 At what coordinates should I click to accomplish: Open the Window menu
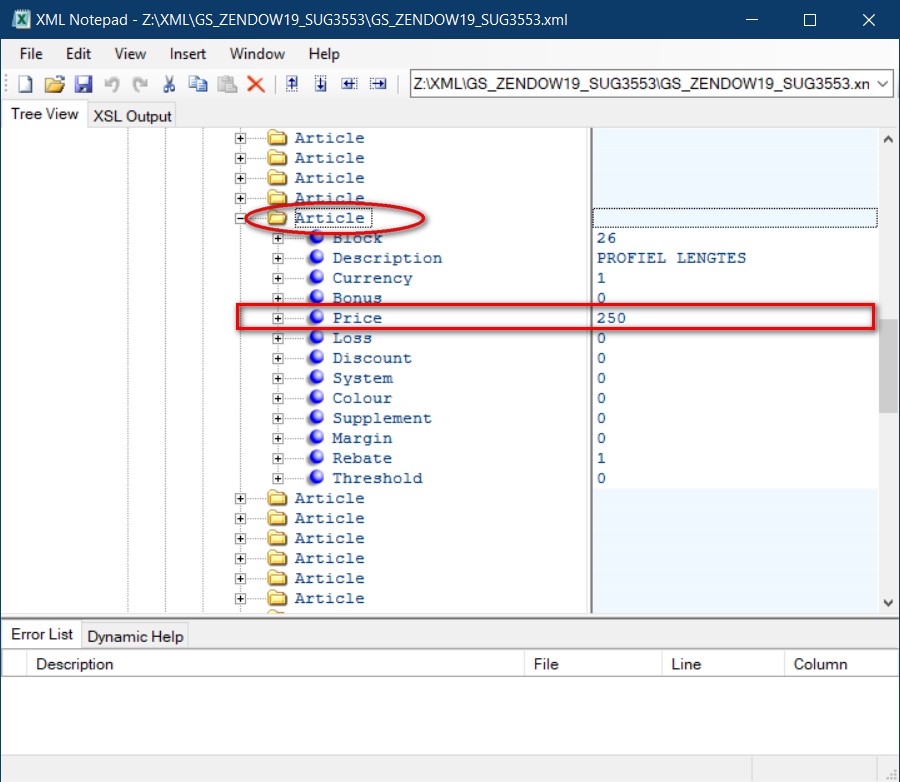coord(257,54)
